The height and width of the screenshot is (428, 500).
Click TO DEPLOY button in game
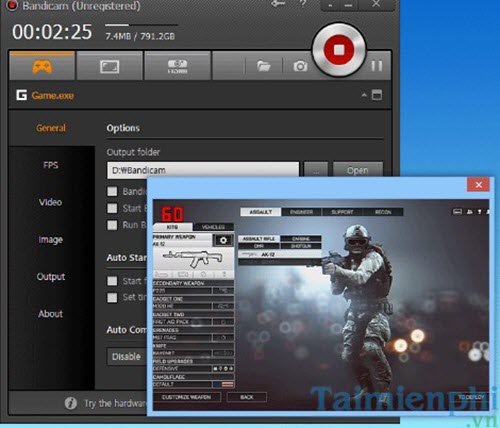[471, 397]
